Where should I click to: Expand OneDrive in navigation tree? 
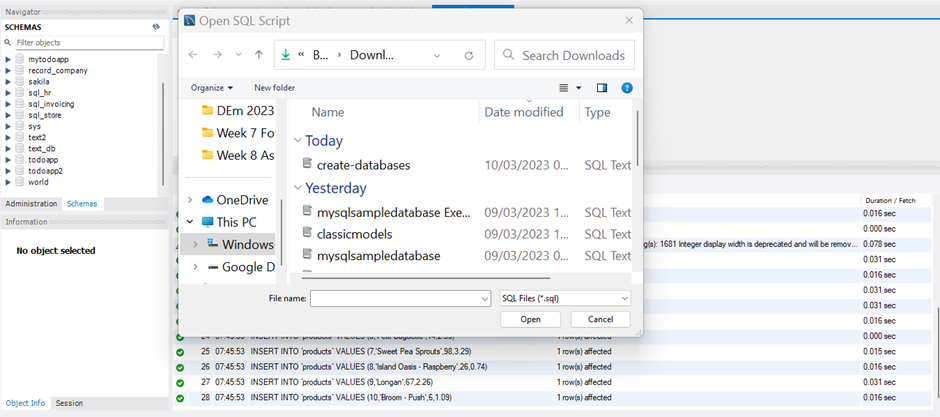click(191, 200)
